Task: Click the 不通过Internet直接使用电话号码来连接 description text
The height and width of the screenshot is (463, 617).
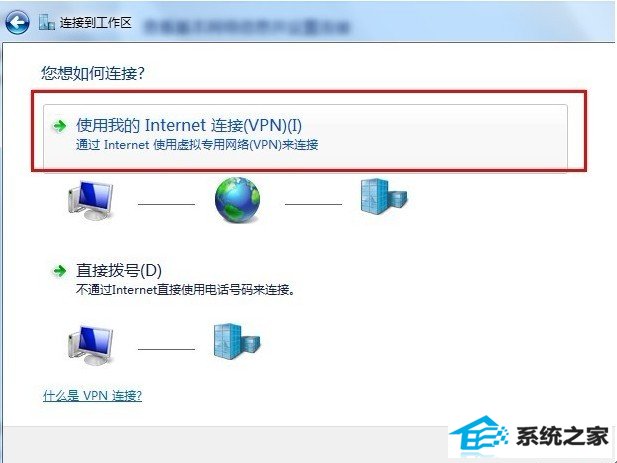Action: (x=185, y=290)
